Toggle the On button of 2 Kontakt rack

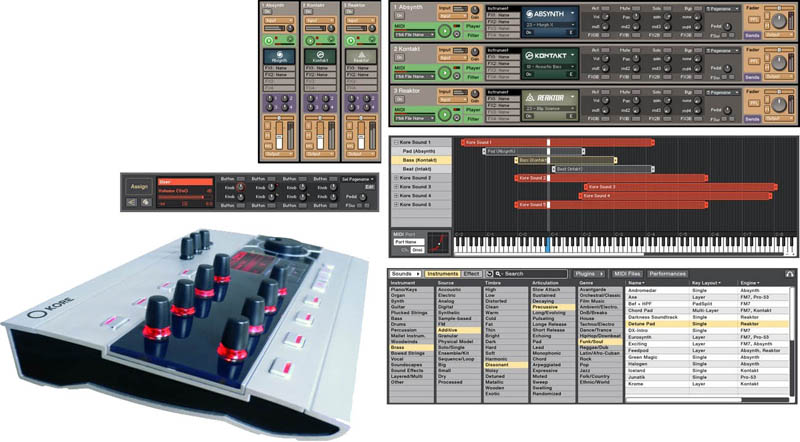click(399, 58)
